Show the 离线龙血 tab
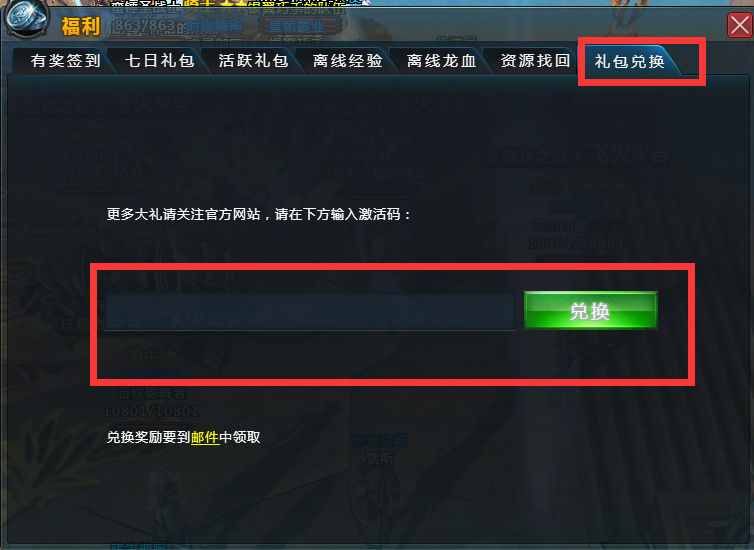 [x=441, y=61]
